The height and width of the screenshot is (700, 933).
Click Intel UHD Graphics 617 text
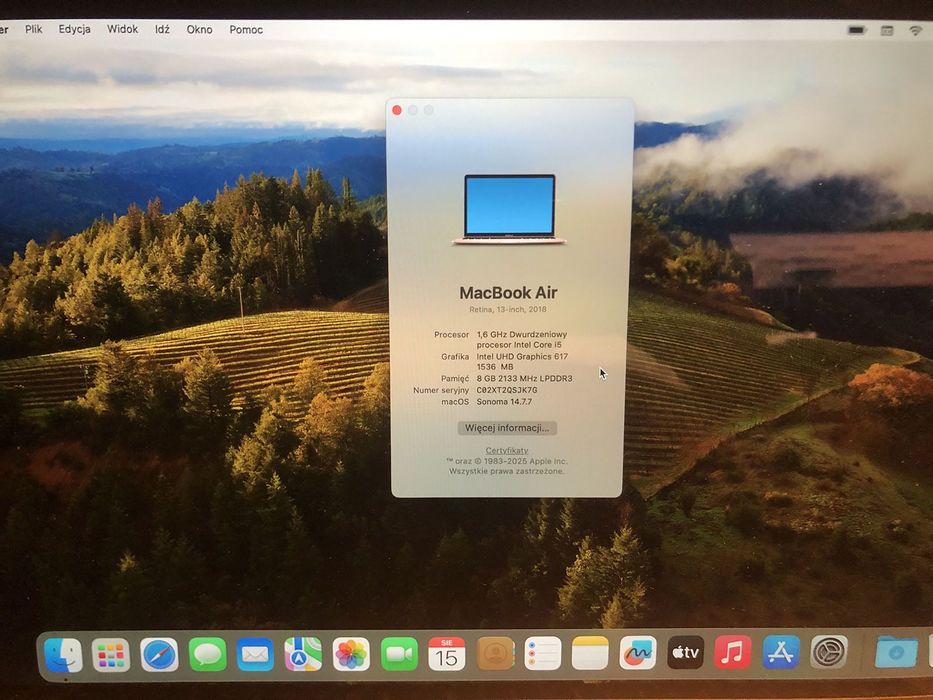pyautogui.click(x=522, y=357)
